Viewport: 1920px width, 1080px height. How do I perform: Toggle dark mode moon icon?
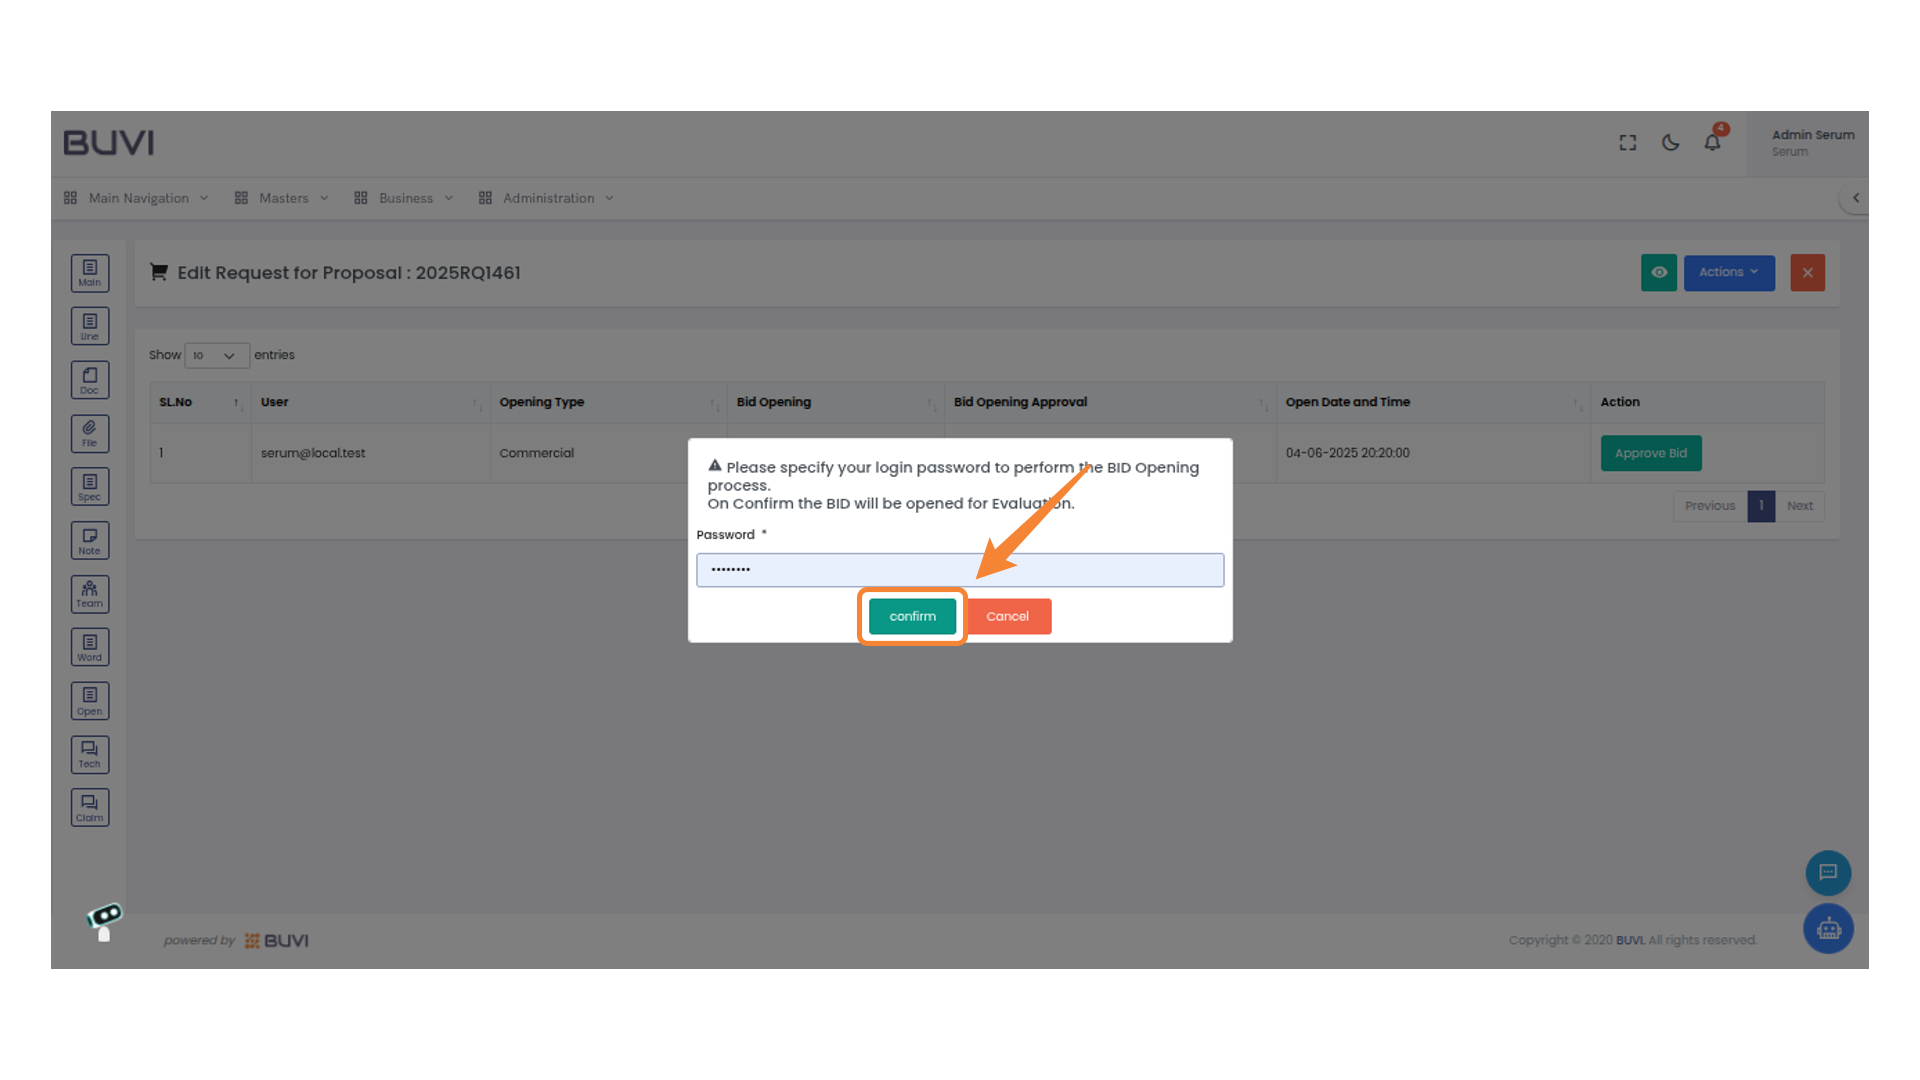(1670, 143)
